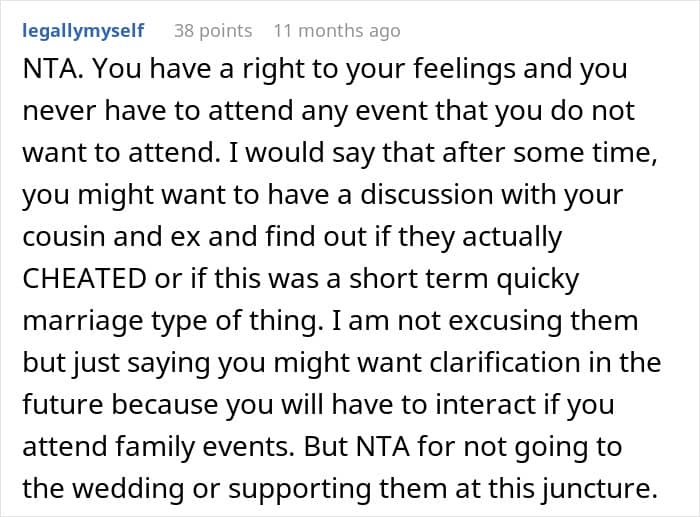Click the word 'interact' in the comment
The image size is (700, 517).
click(486, 404)
